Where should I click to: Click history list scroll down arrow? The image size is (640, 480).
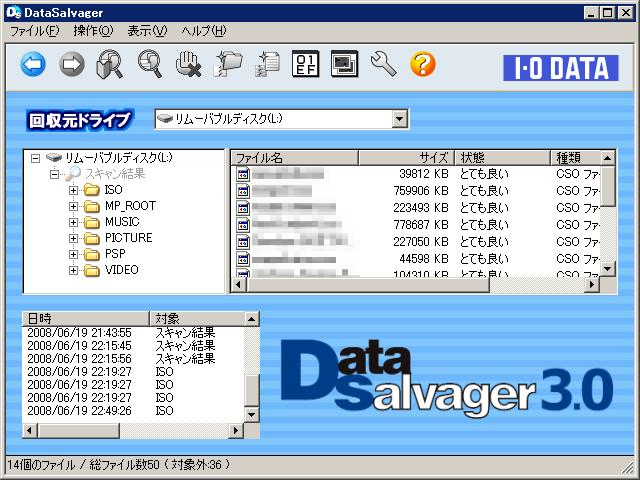pos(251,415)
